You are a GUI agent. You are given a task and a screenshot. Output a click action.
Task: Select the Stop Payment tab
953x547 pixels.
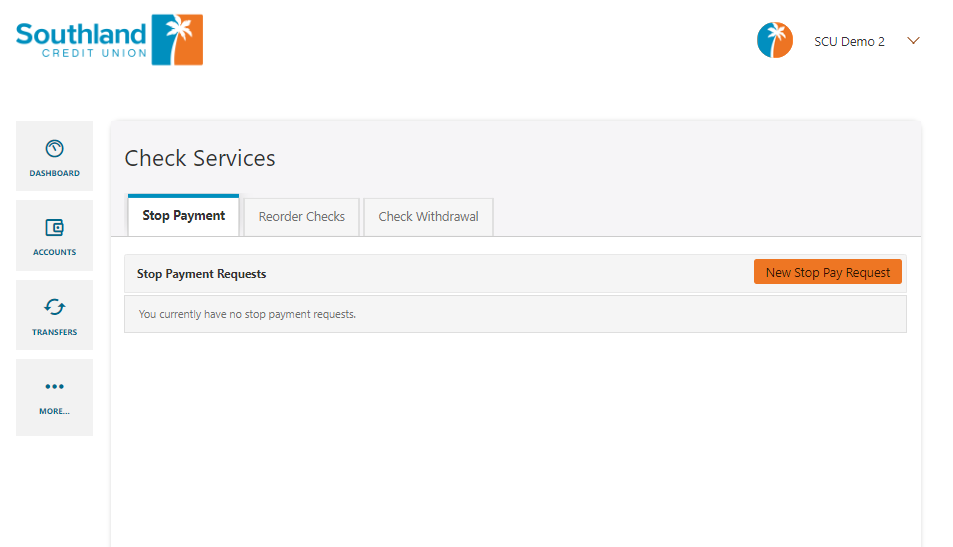[x=184, y=215]
